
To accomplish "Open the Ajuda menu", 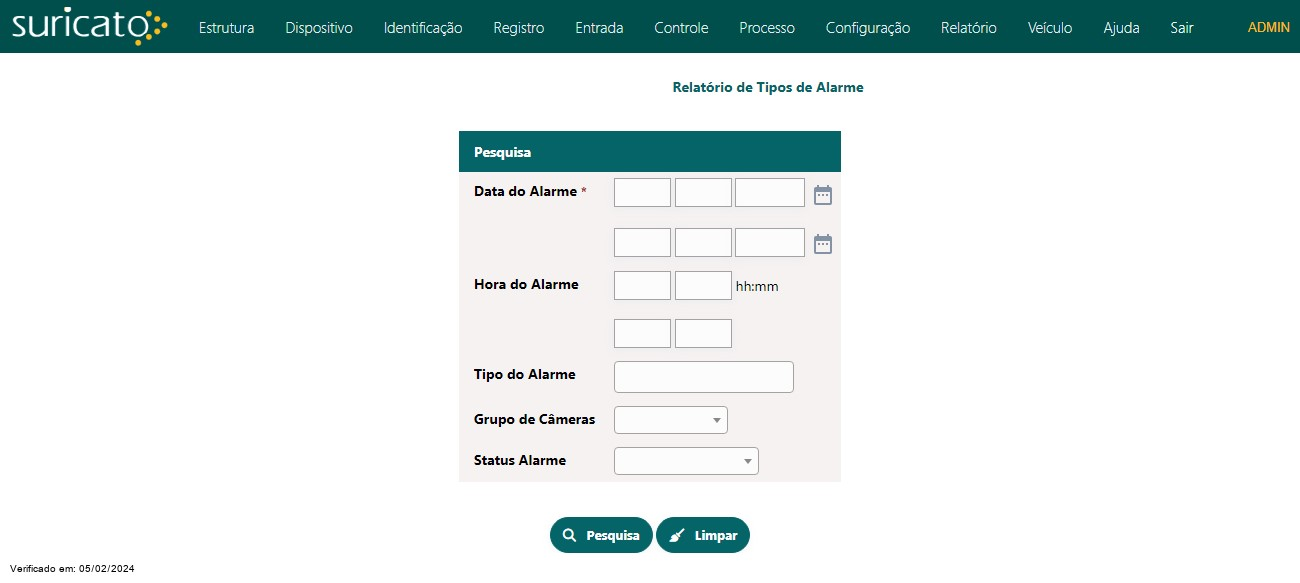I will [1121, 28].
